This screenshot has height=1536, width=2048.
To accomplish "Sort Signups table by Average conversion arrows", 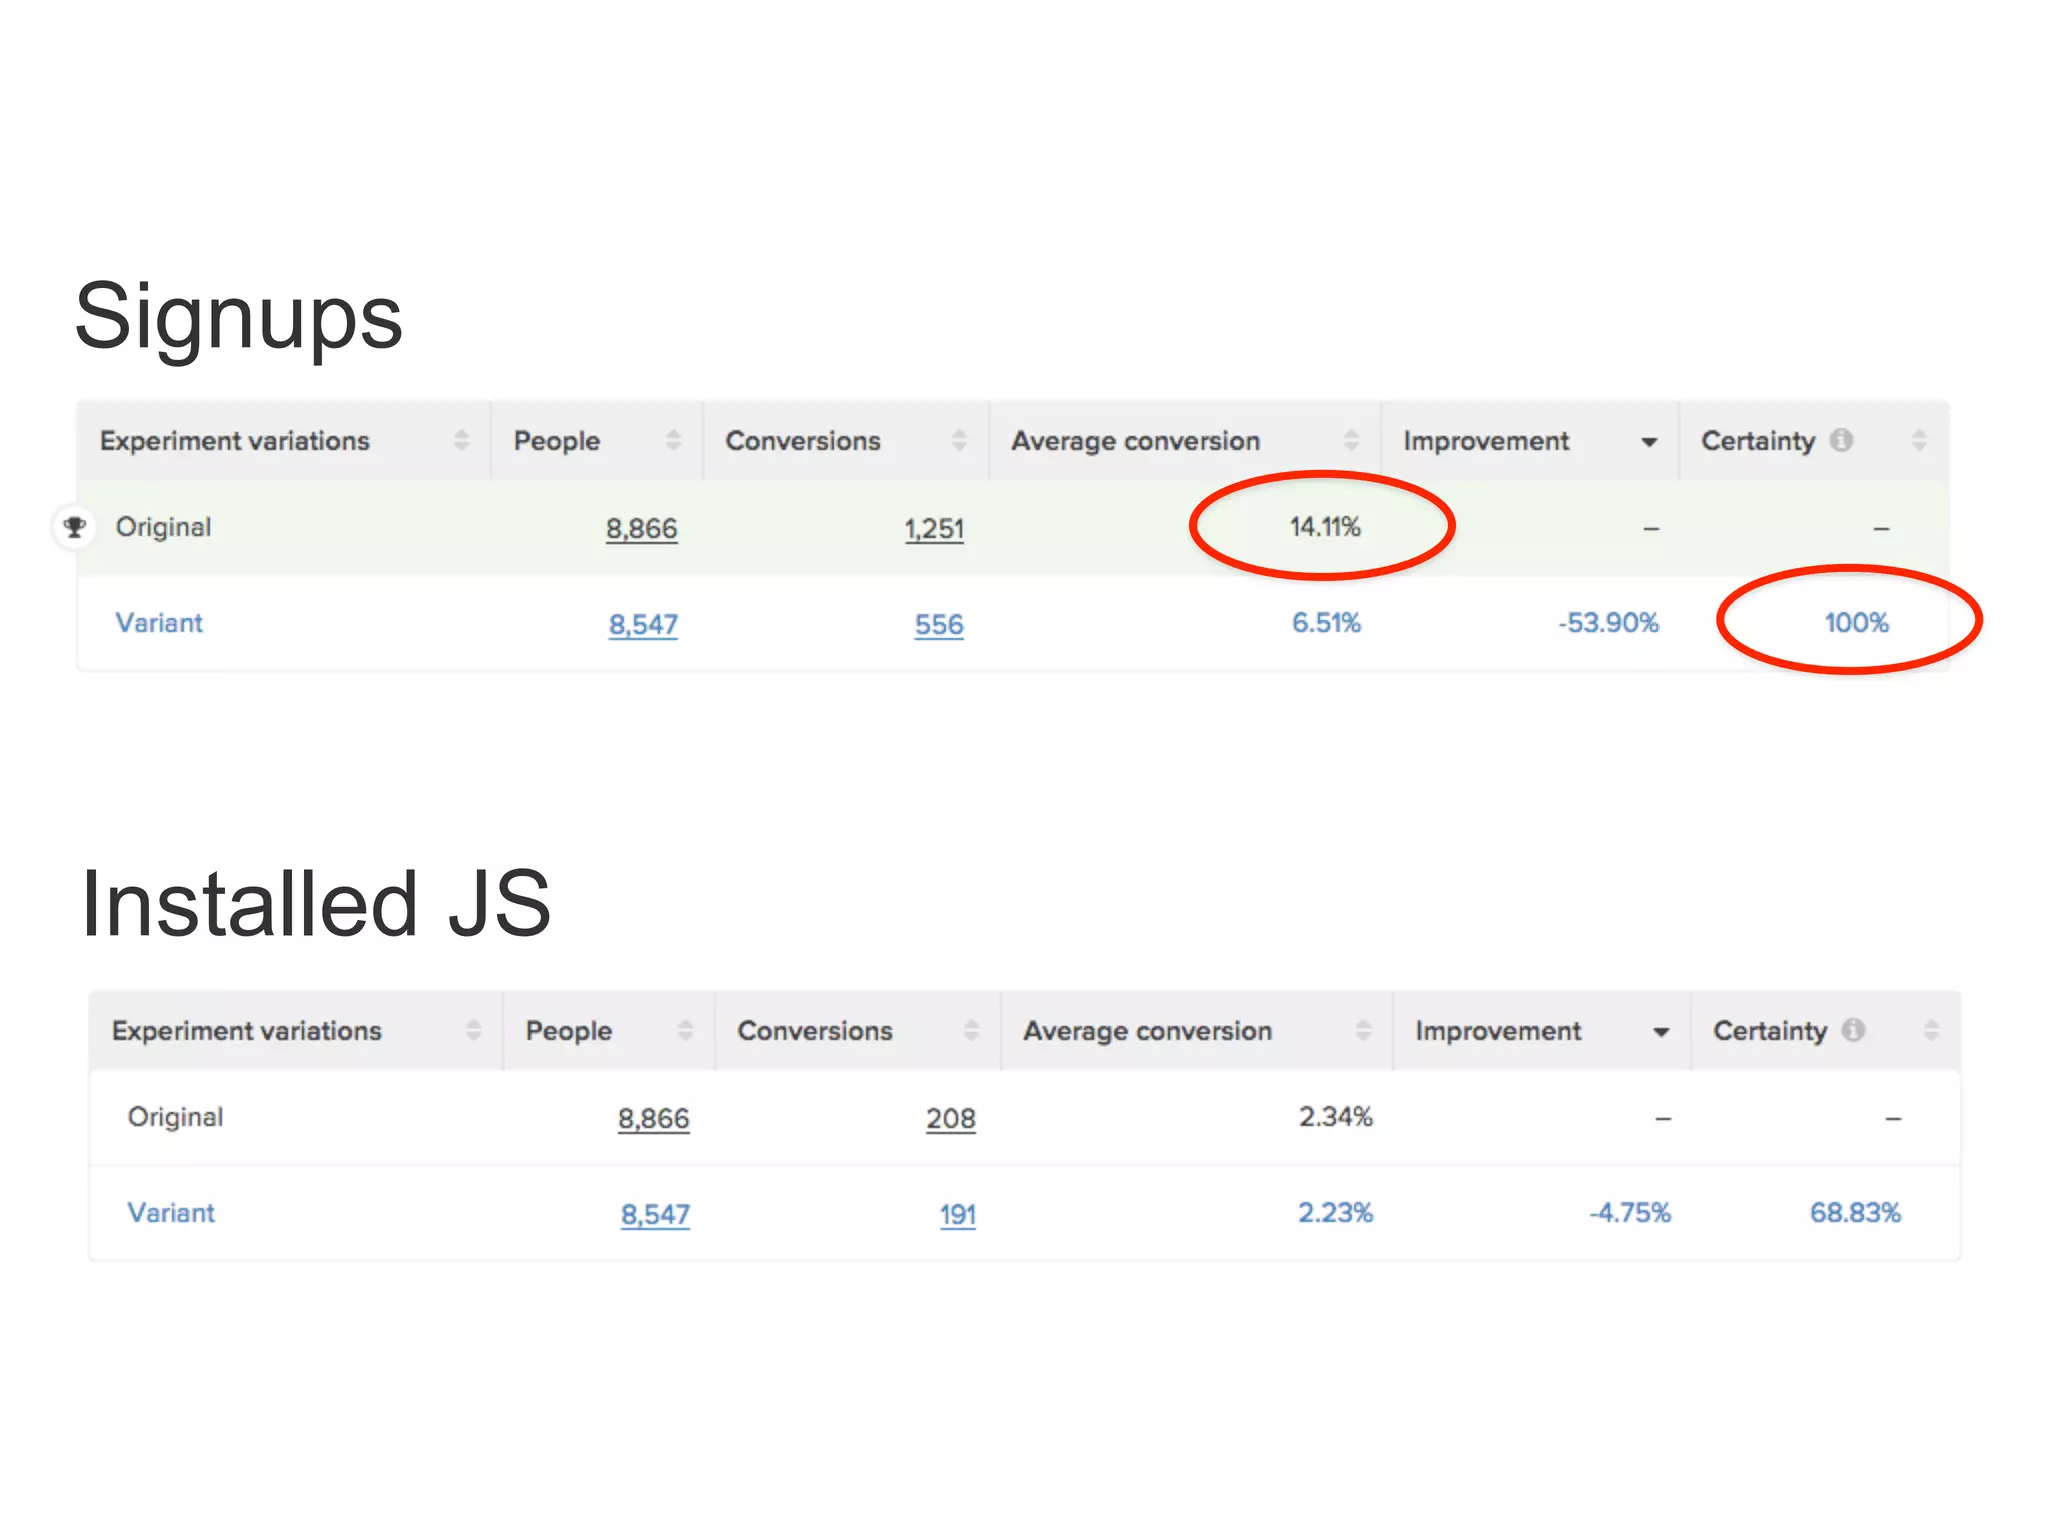I will (x=1351, y=440).
